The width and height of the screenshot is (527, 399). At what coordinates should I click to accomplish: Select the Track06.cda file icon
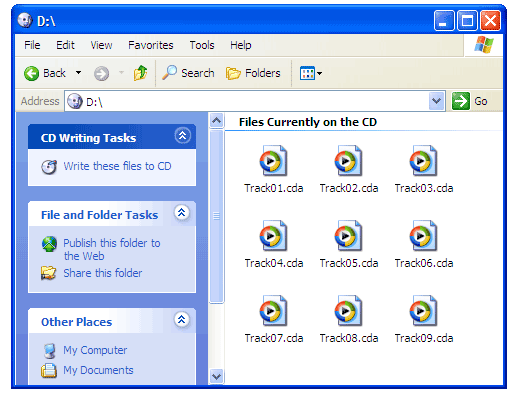tap(423, 236)
